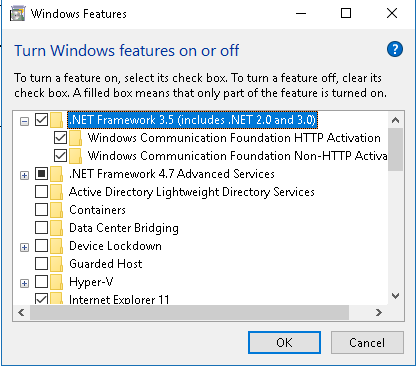Click the folder icon beside Hyper-V
The height and width of the screenshot is (366, 416).
pos(57,282)
